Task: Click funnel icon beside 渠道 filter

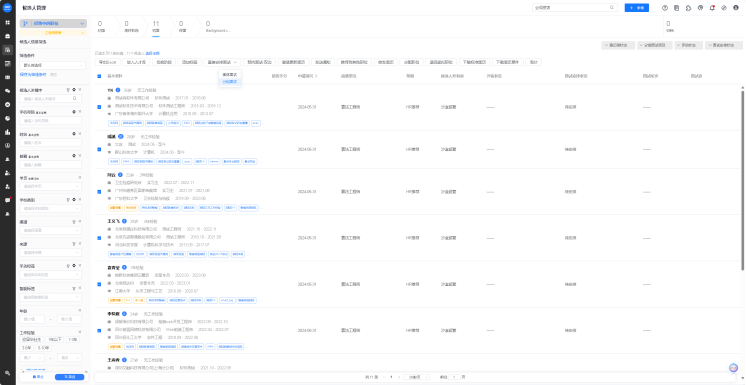Action: click(74, 222)
